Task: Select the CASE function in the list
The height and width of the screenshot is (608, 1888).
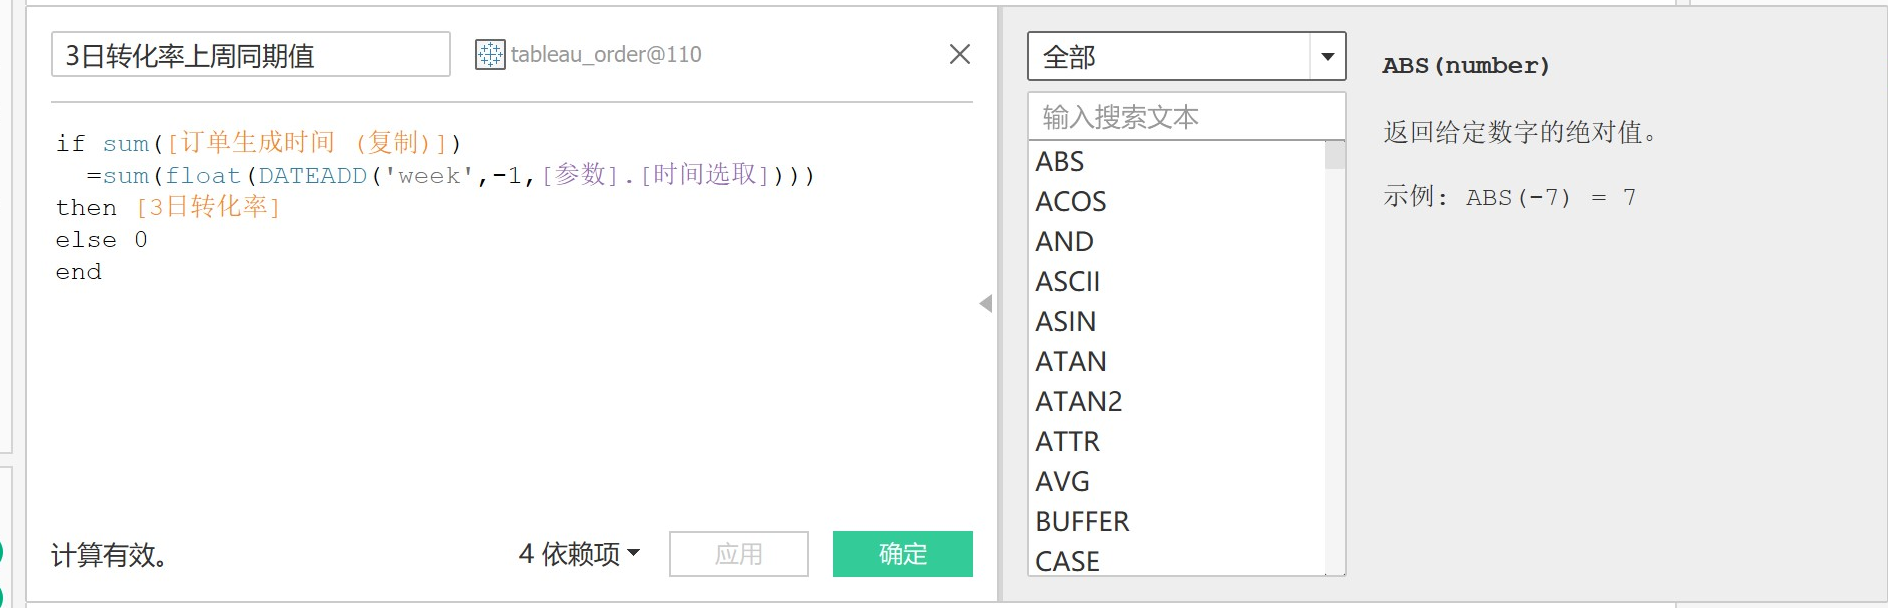Action: 1068,561
